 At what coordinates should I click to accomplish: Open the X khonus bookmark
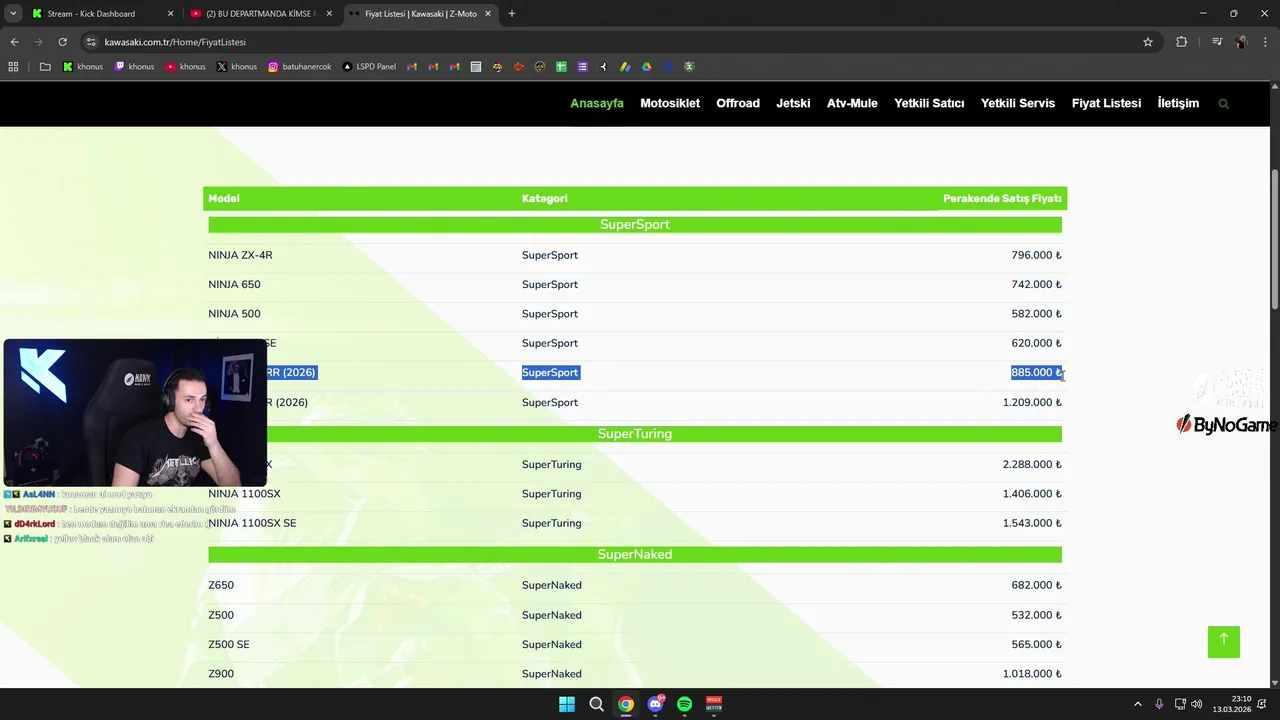[x=237, y=67]
